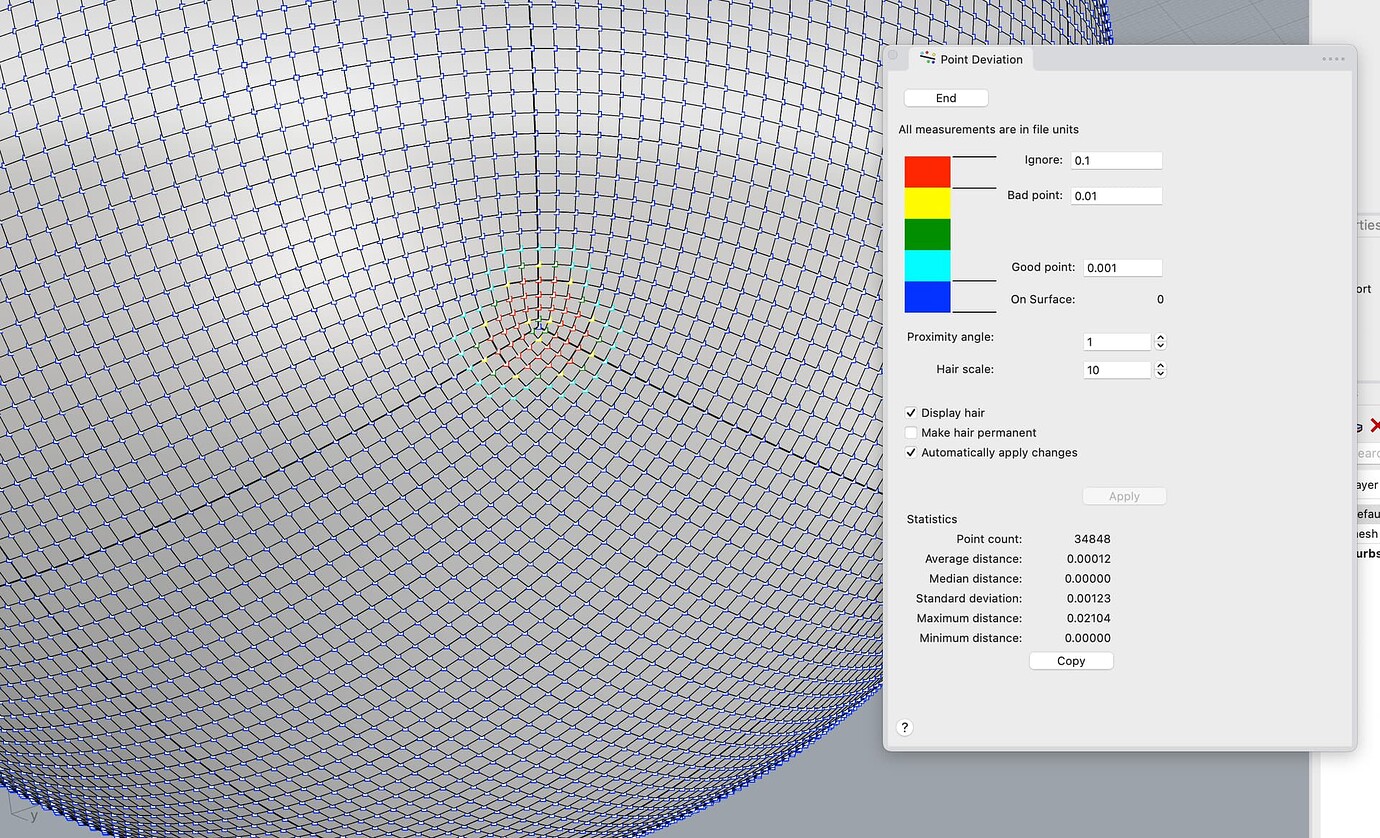The image size is (1380, 838).
Task: Open help using the question mark icon
Action: pyautogui.click(x=905, y=727)
